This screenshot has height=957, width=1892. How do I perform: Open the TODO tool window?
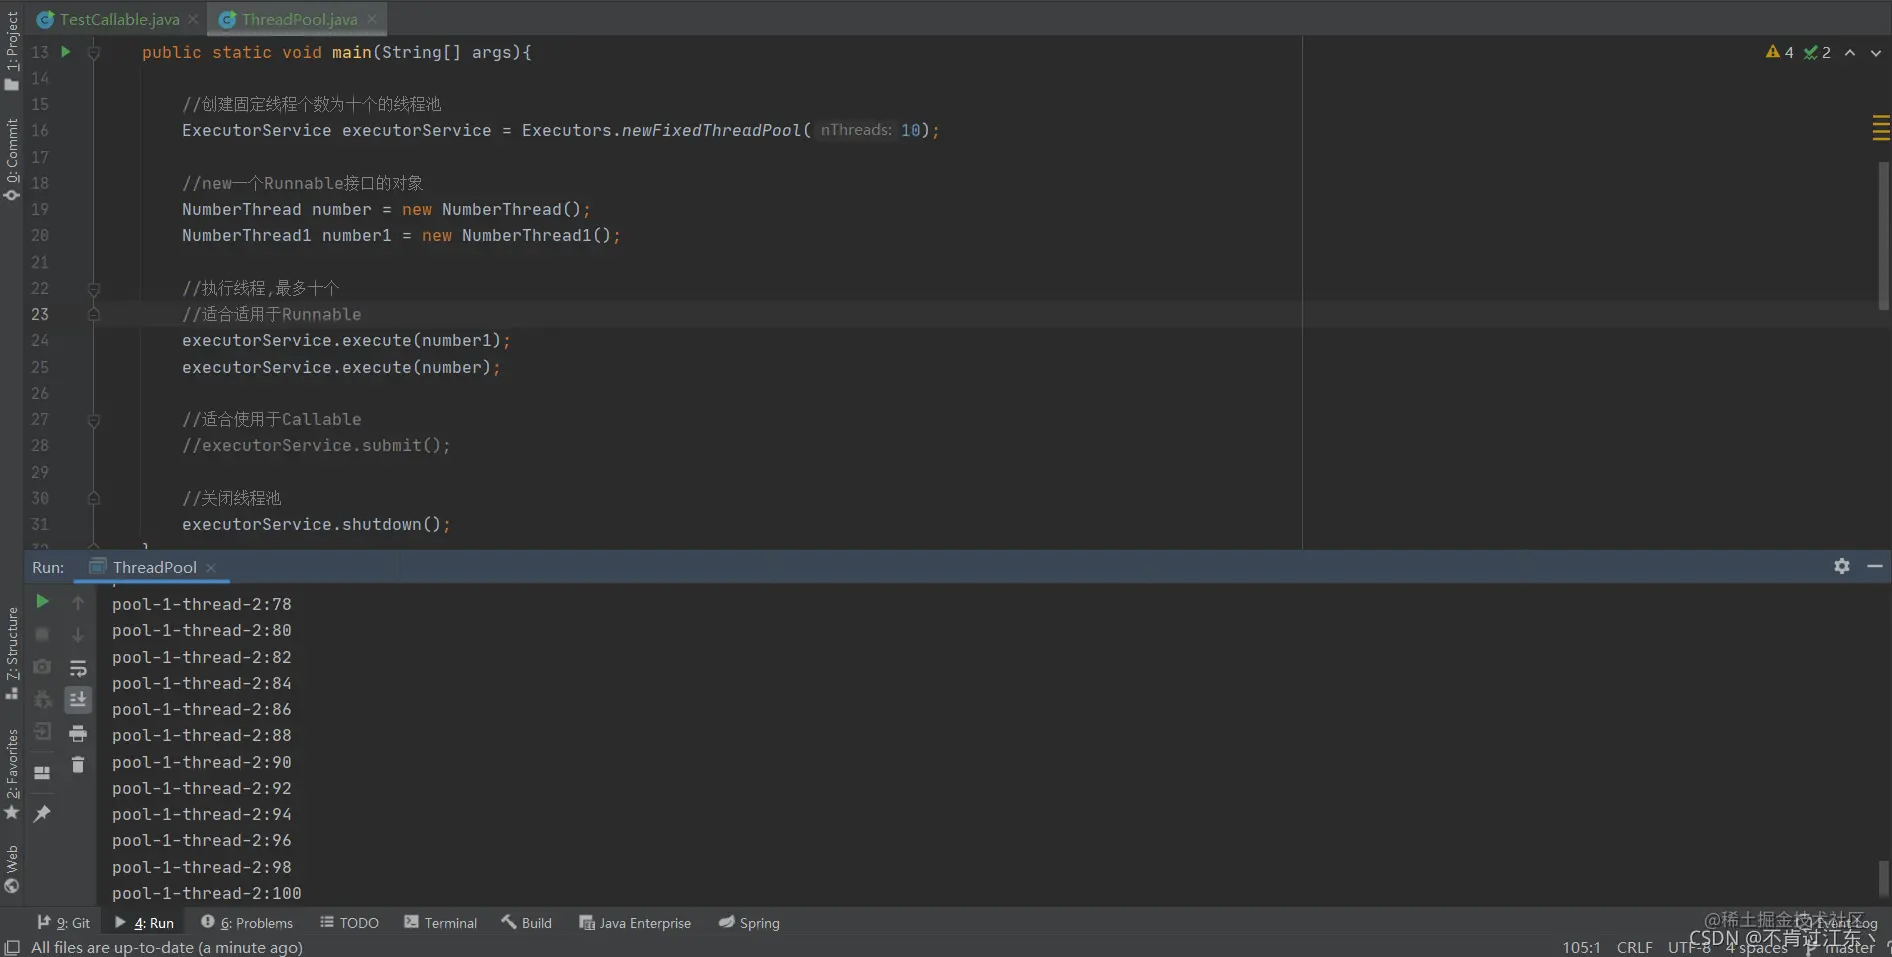pyautogui.click(x=349, y=923)
